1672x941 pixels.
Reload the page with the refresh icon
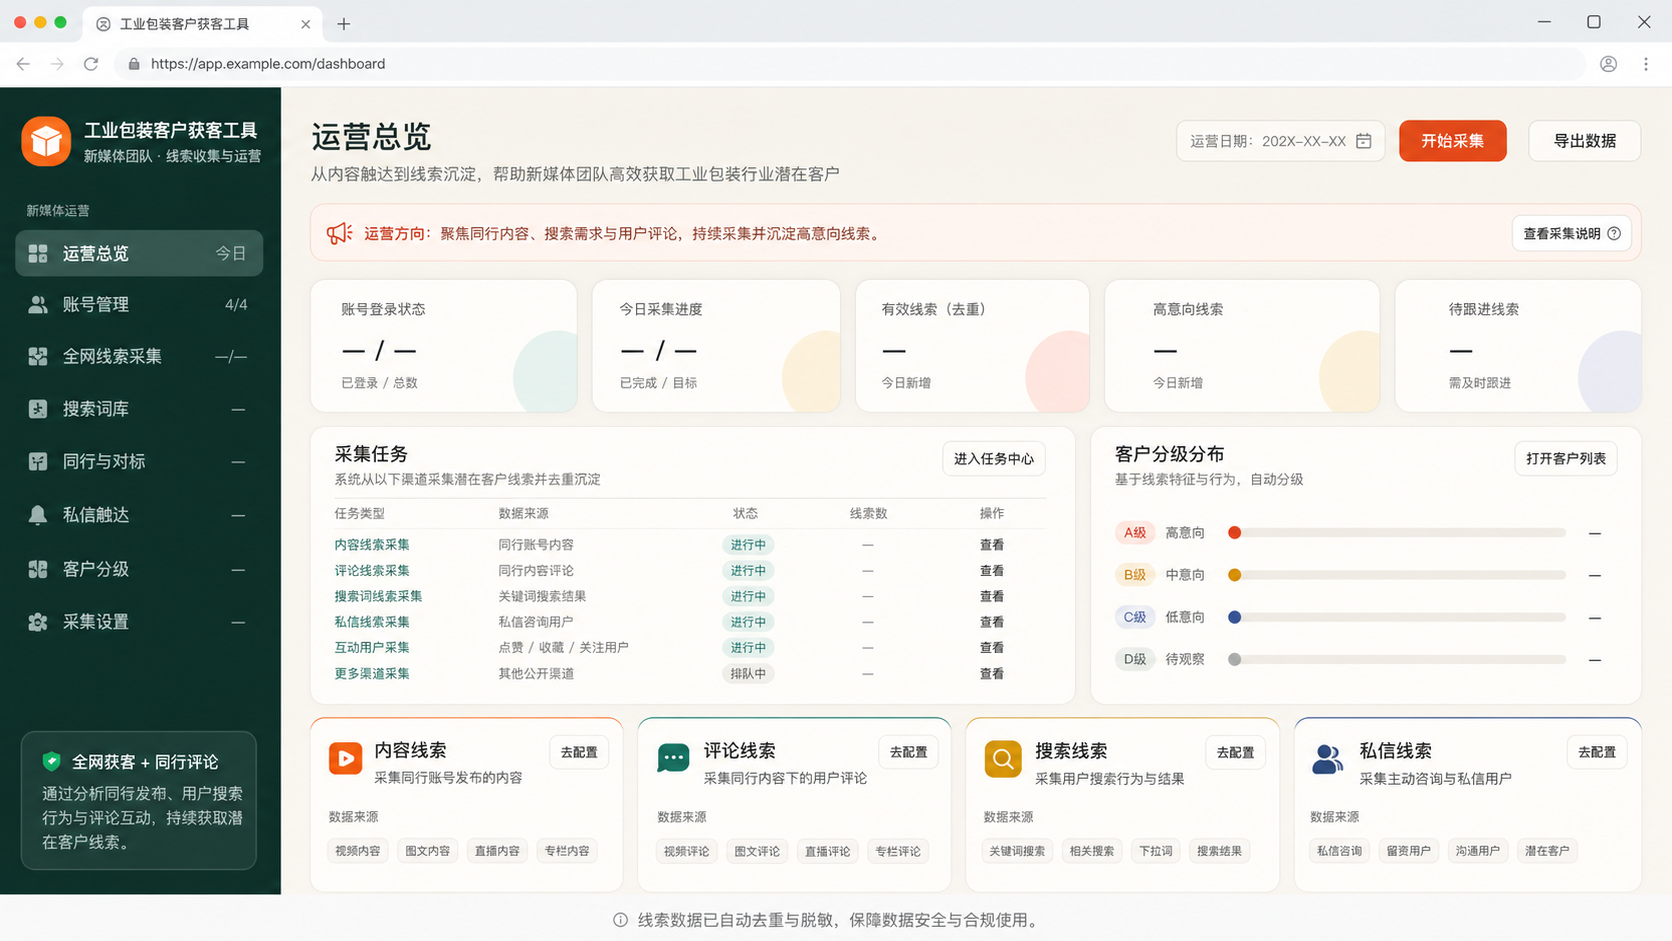click(x=91, y=64)
